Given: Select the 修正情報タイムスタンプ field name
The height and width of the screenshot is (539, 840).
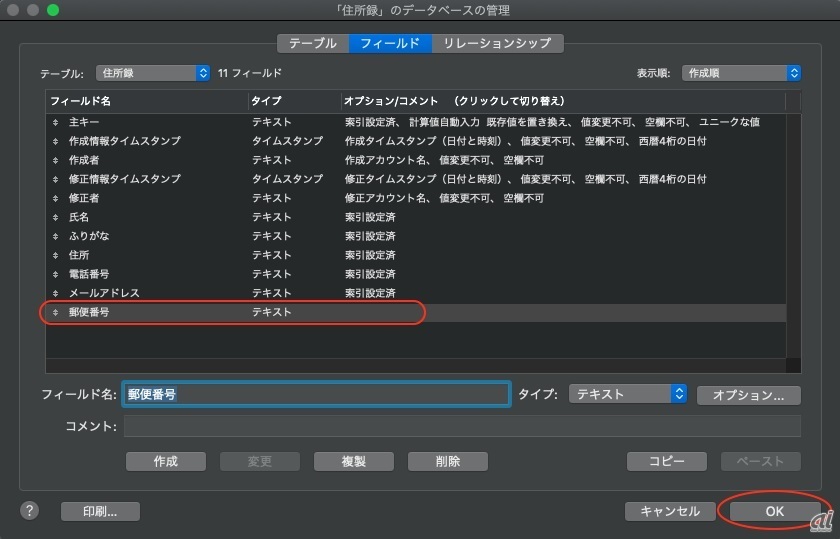Looking at the screenshot, I should click(x=125, y=179).
